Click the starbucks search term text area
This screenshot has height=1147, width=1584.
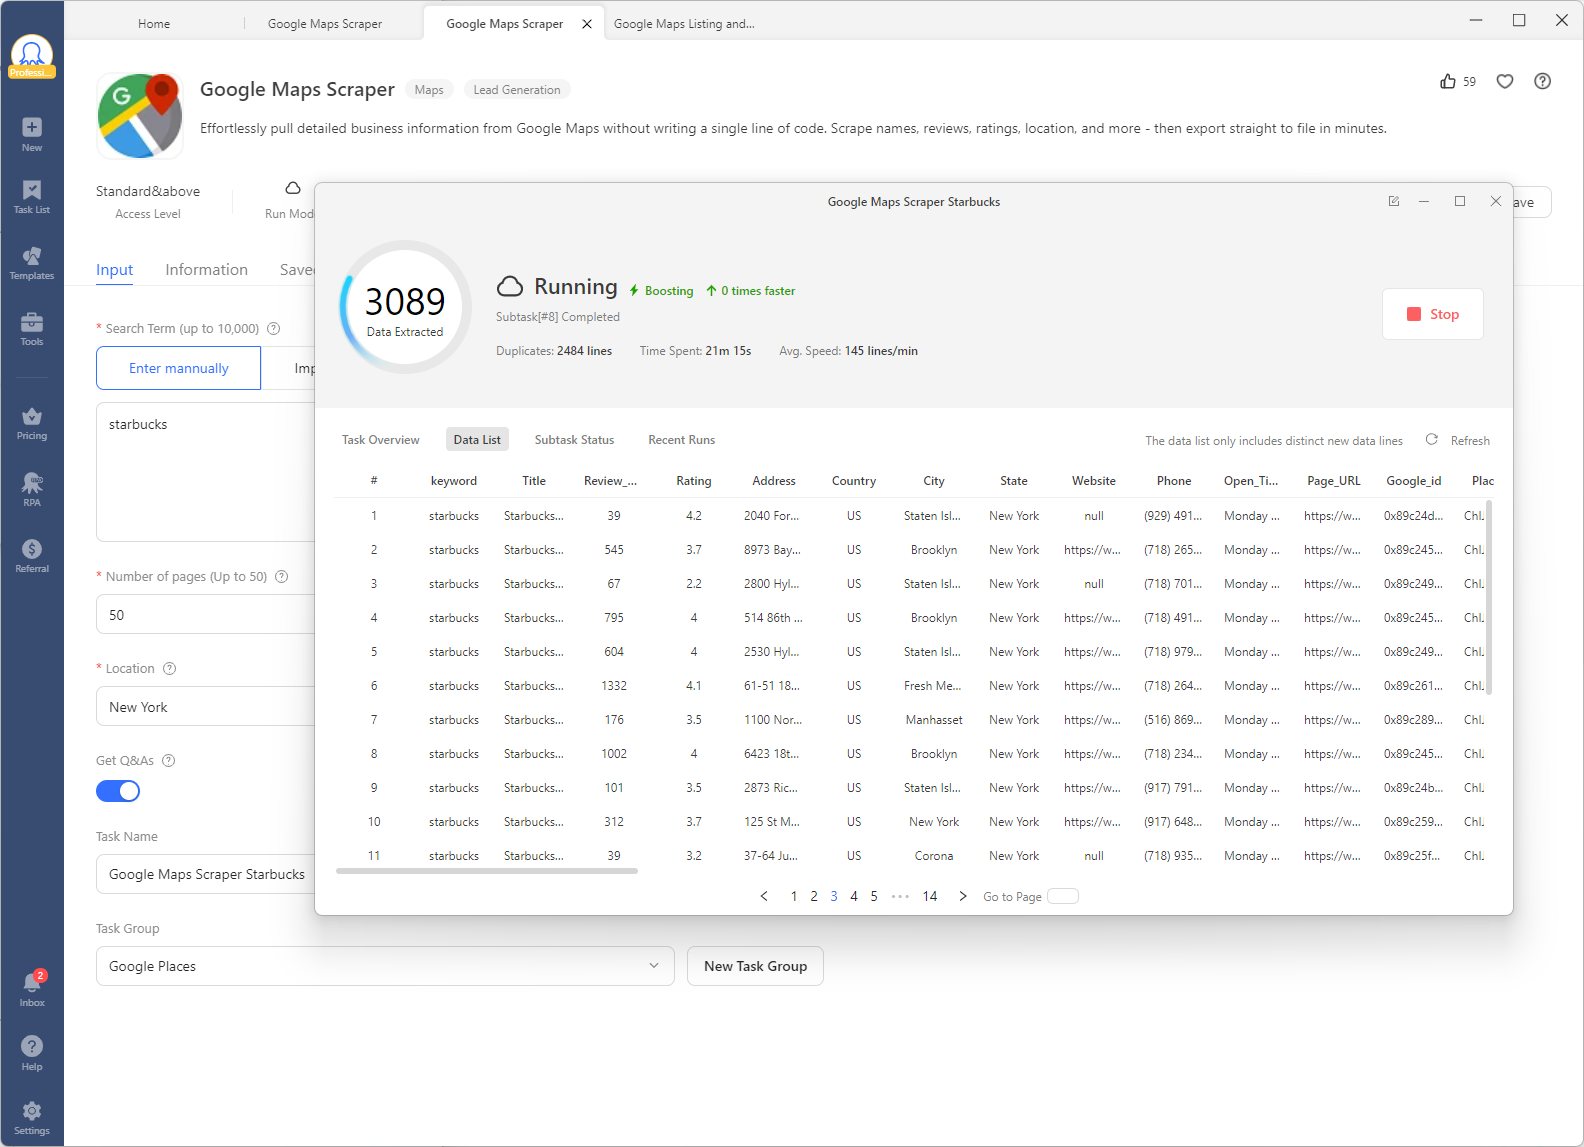[x=206, y=472]
